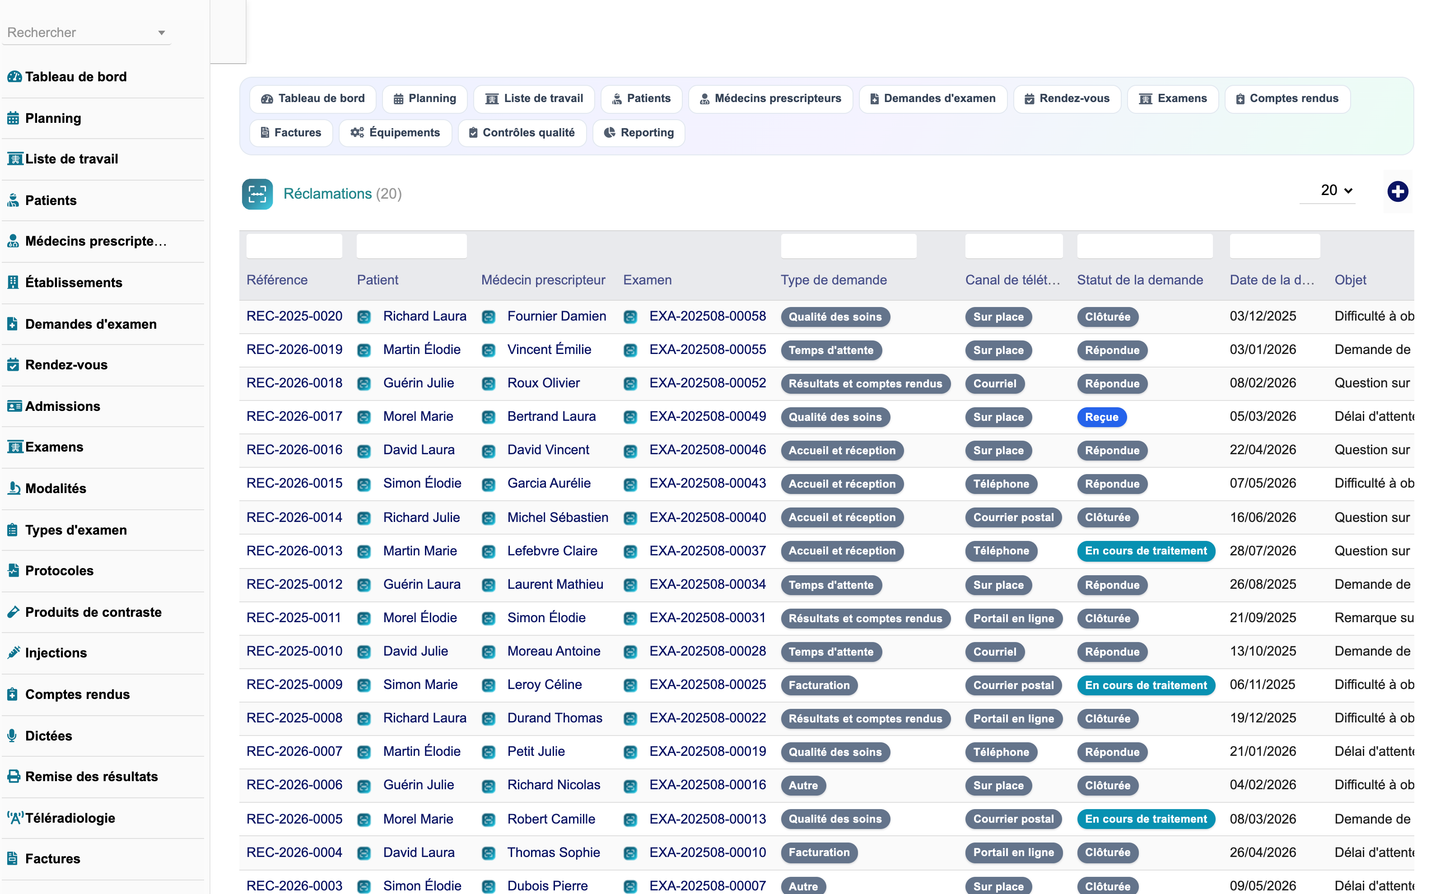Click exam icon beside EXA-202508-00043
This screenshot has height=894, width=1445.
[x=630, y=484]
